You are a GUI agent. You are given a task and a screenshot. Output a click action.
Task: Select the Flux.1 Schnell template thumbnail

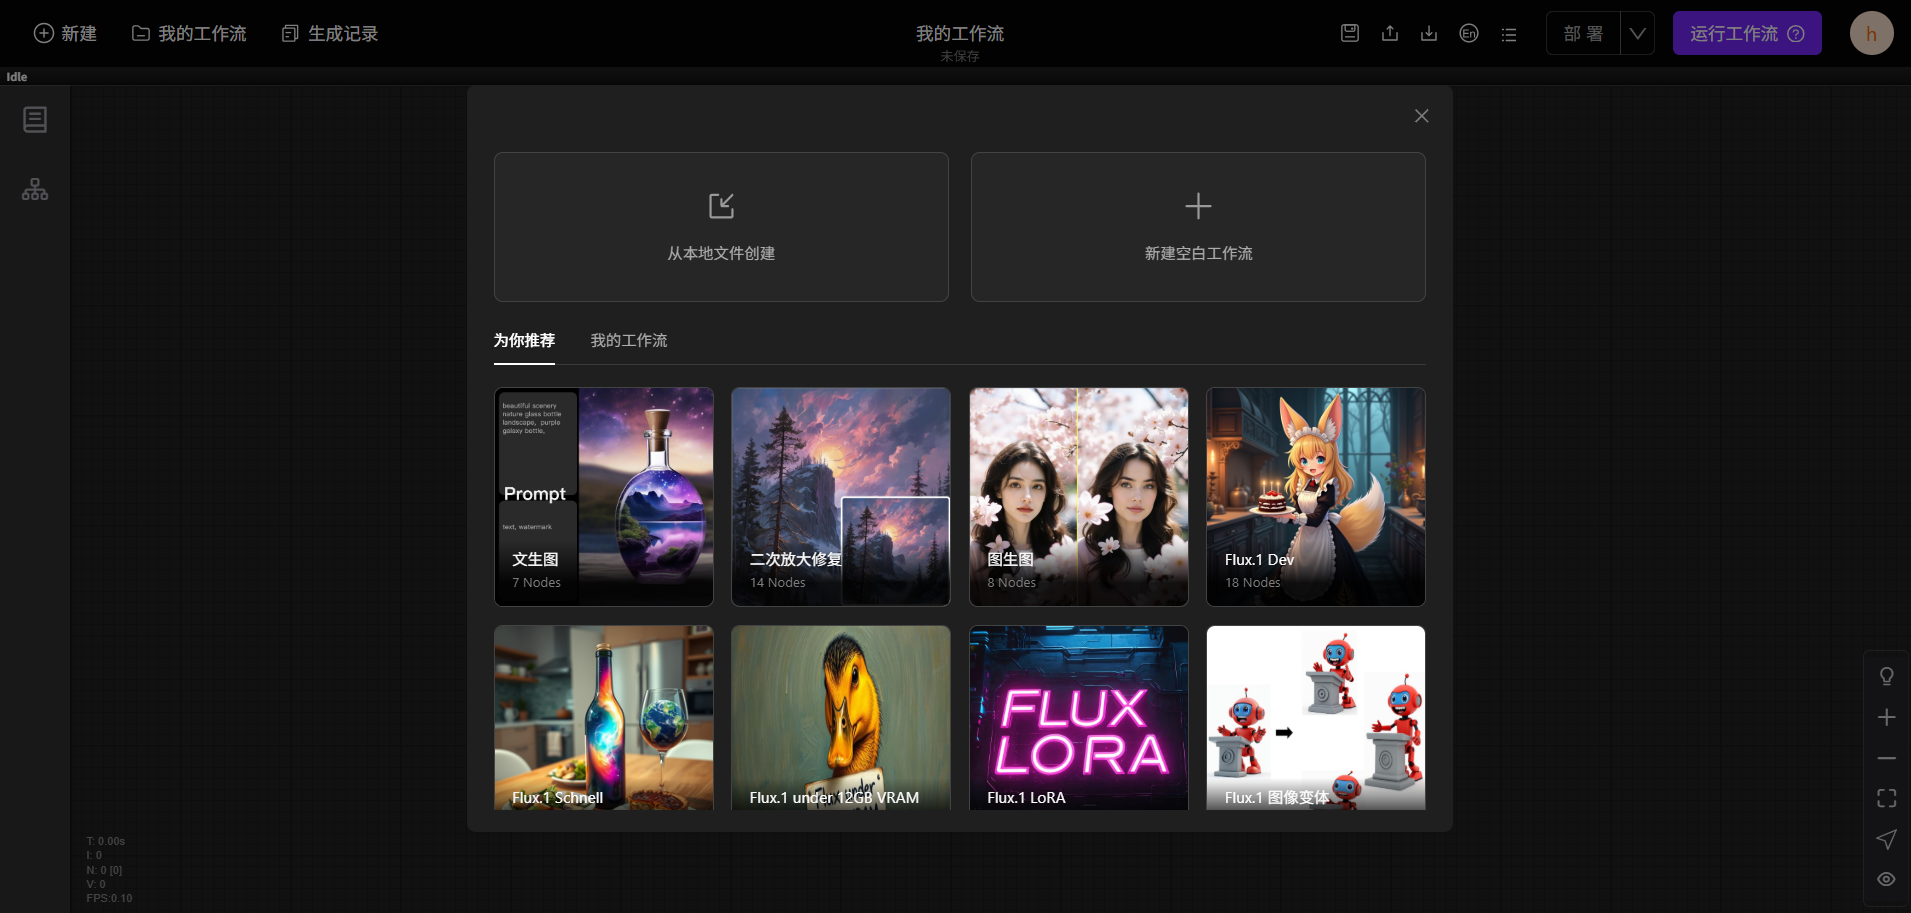[604, 718]
